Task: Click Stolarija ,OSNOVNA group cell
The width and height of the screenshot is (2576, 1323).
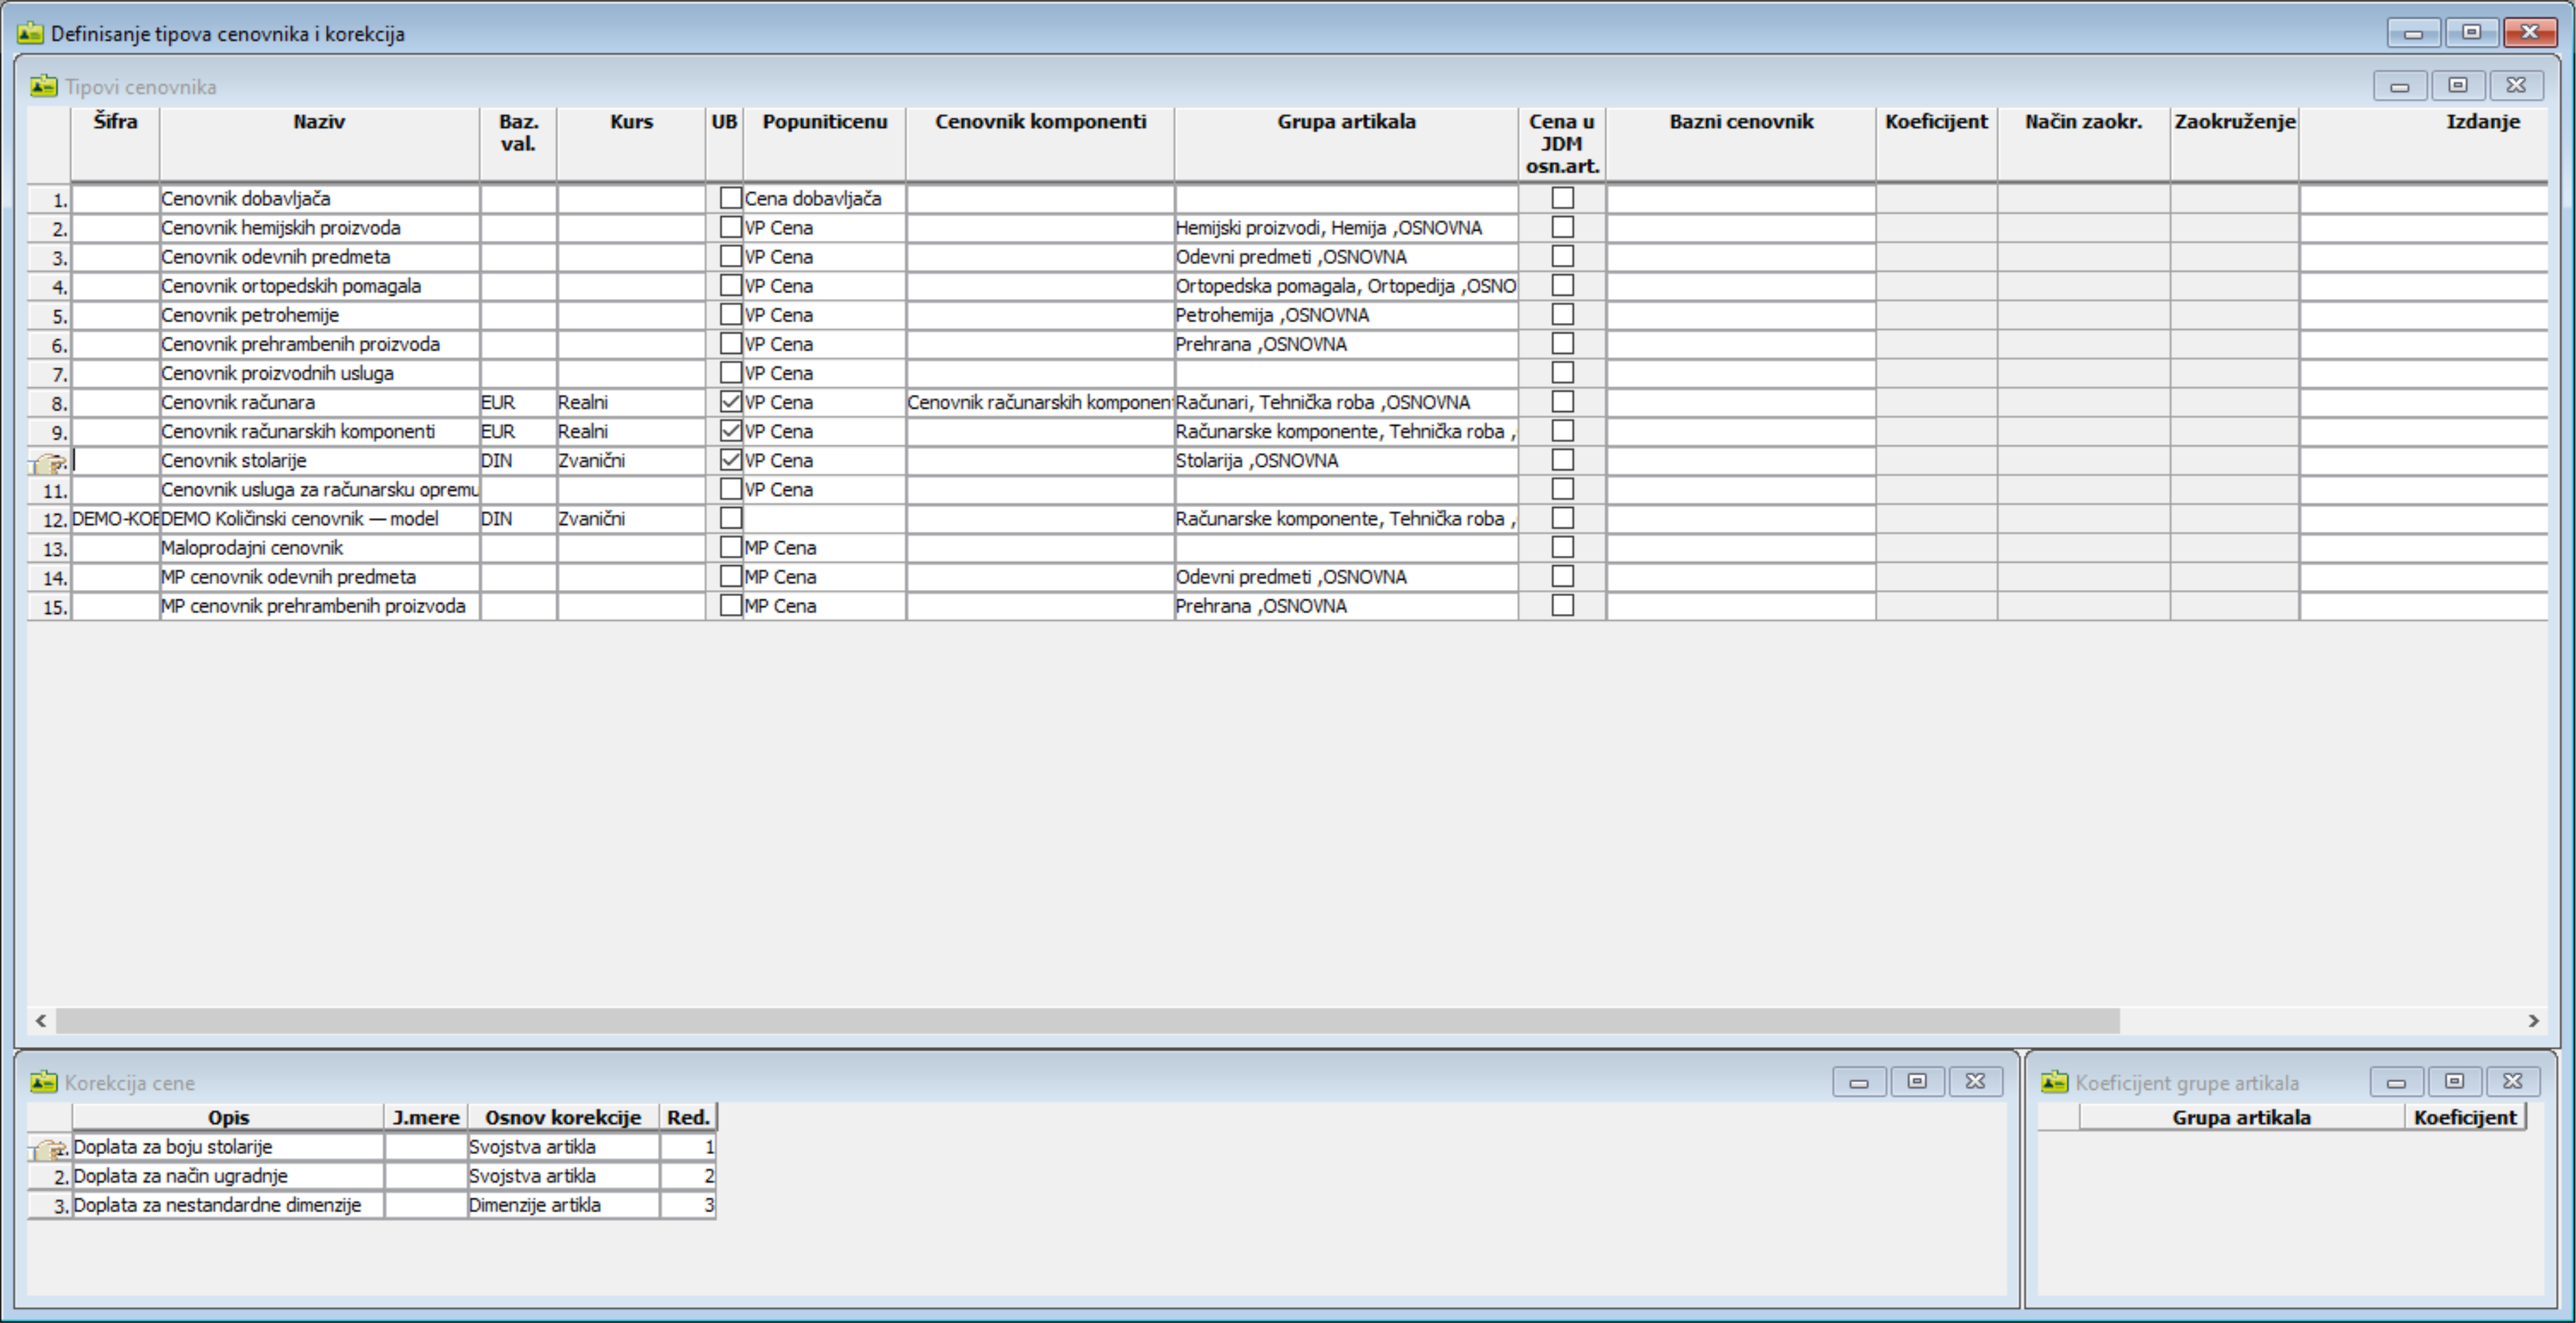Action: 1346,461
